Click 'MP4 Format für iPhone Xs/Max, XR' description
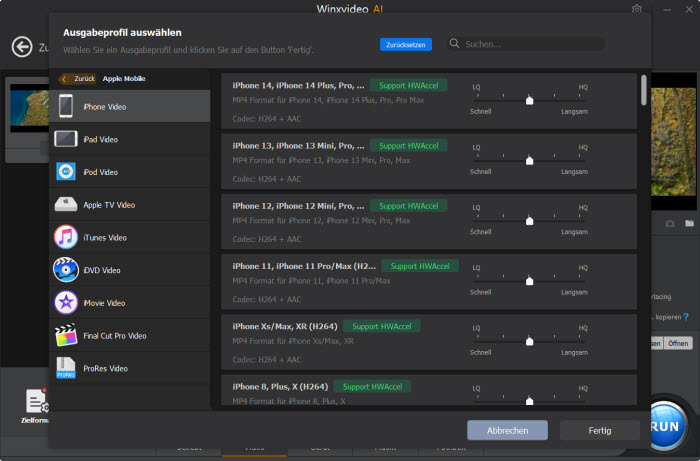The width and height of the screenshot is (700, 461). pos(293,341)
